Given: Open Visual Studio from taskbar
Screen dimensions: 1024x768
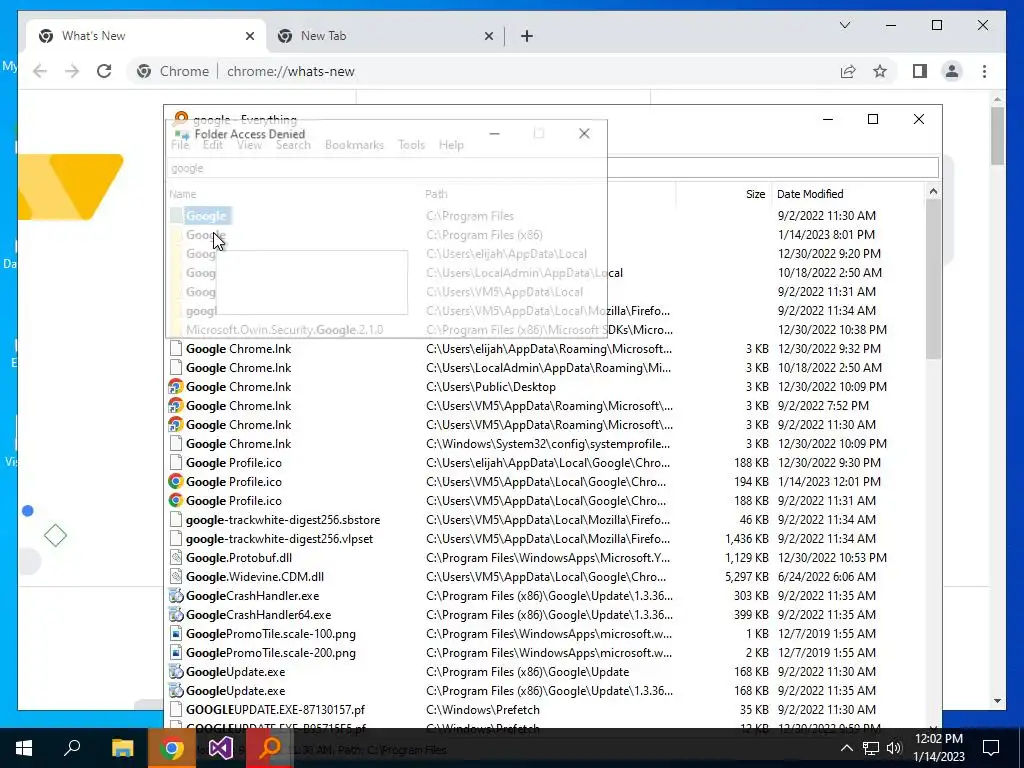Looking at the screenshot, I should pyautogui.click(x=221, y=748).
